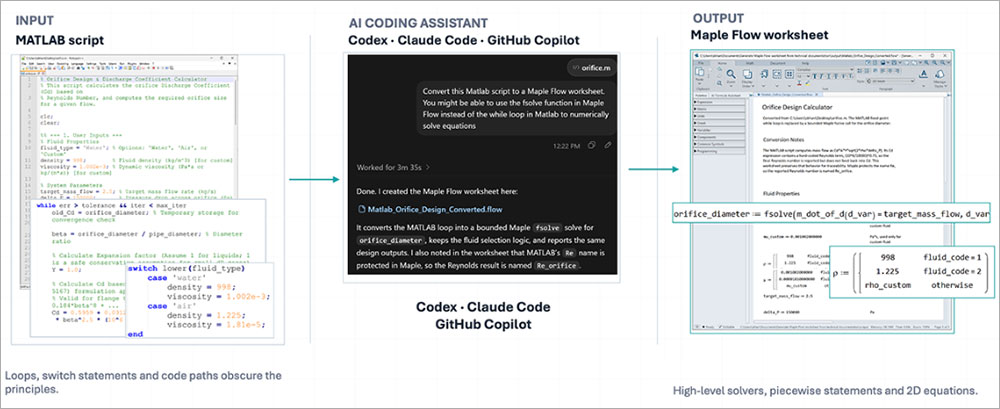
Task: Click the large text color A icon
Action: 923,74
